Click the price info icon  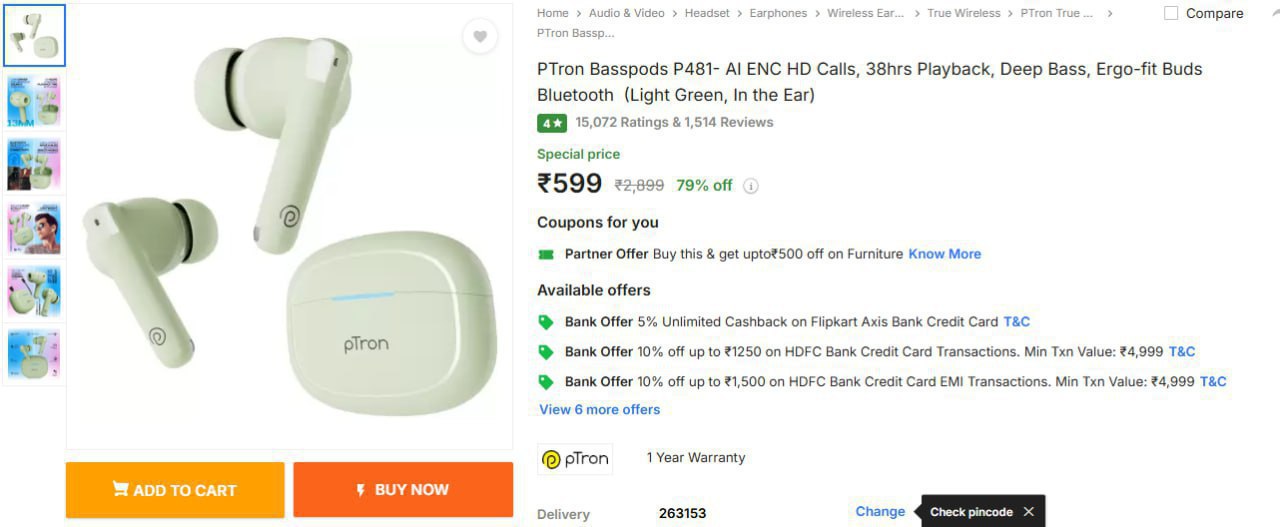pyautogui.click(x=751, y=186)
